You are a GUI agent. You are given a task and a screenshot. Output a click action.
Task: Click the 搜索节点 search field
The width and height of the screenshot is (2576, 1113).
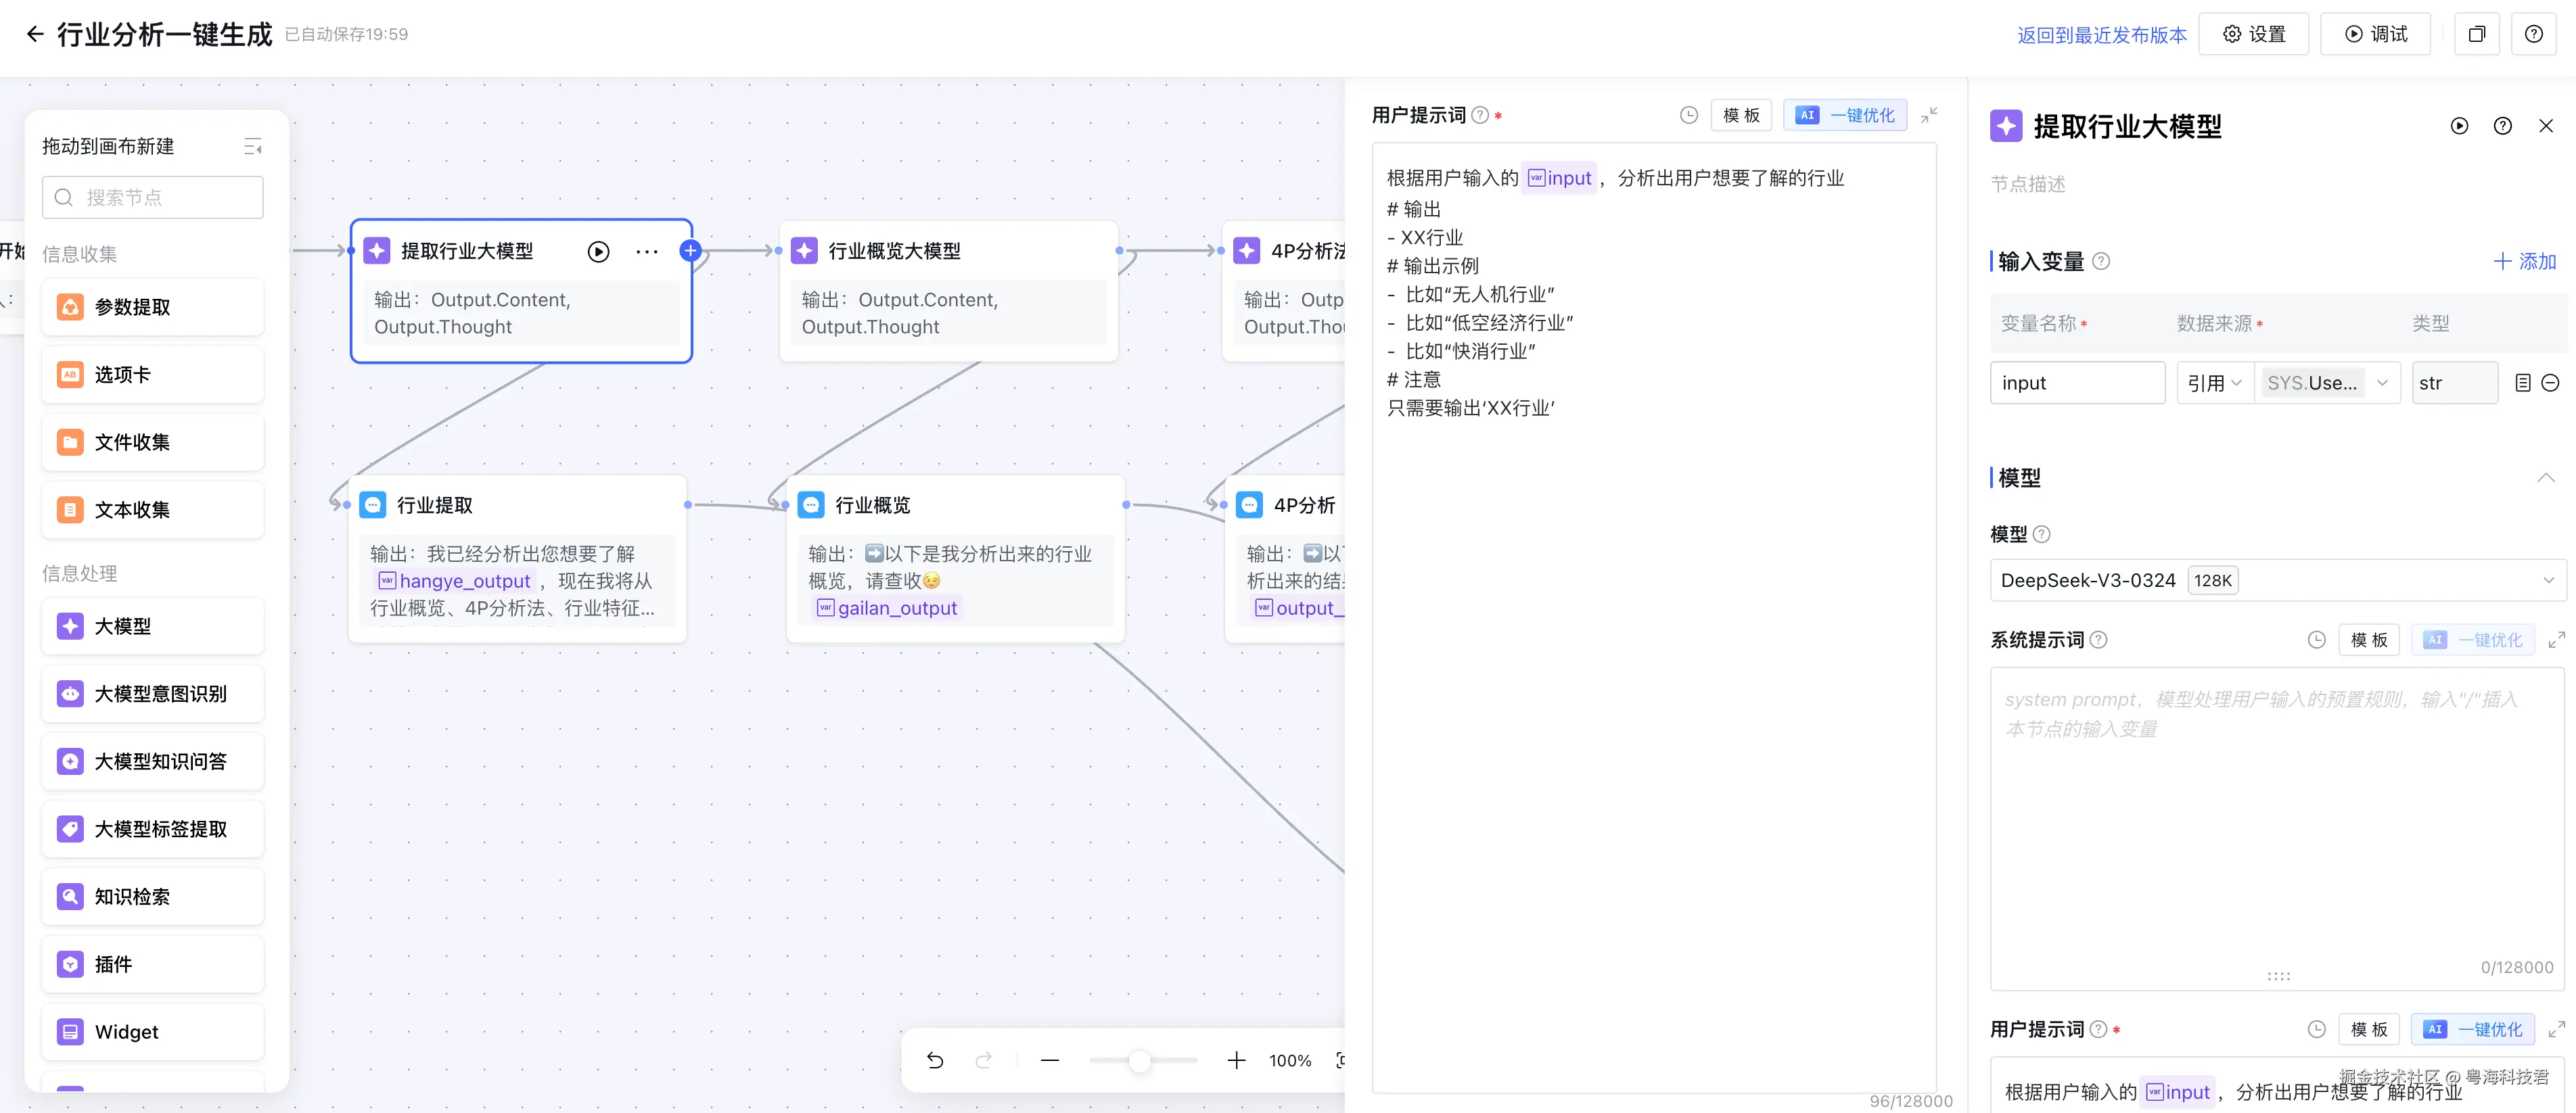153,198
